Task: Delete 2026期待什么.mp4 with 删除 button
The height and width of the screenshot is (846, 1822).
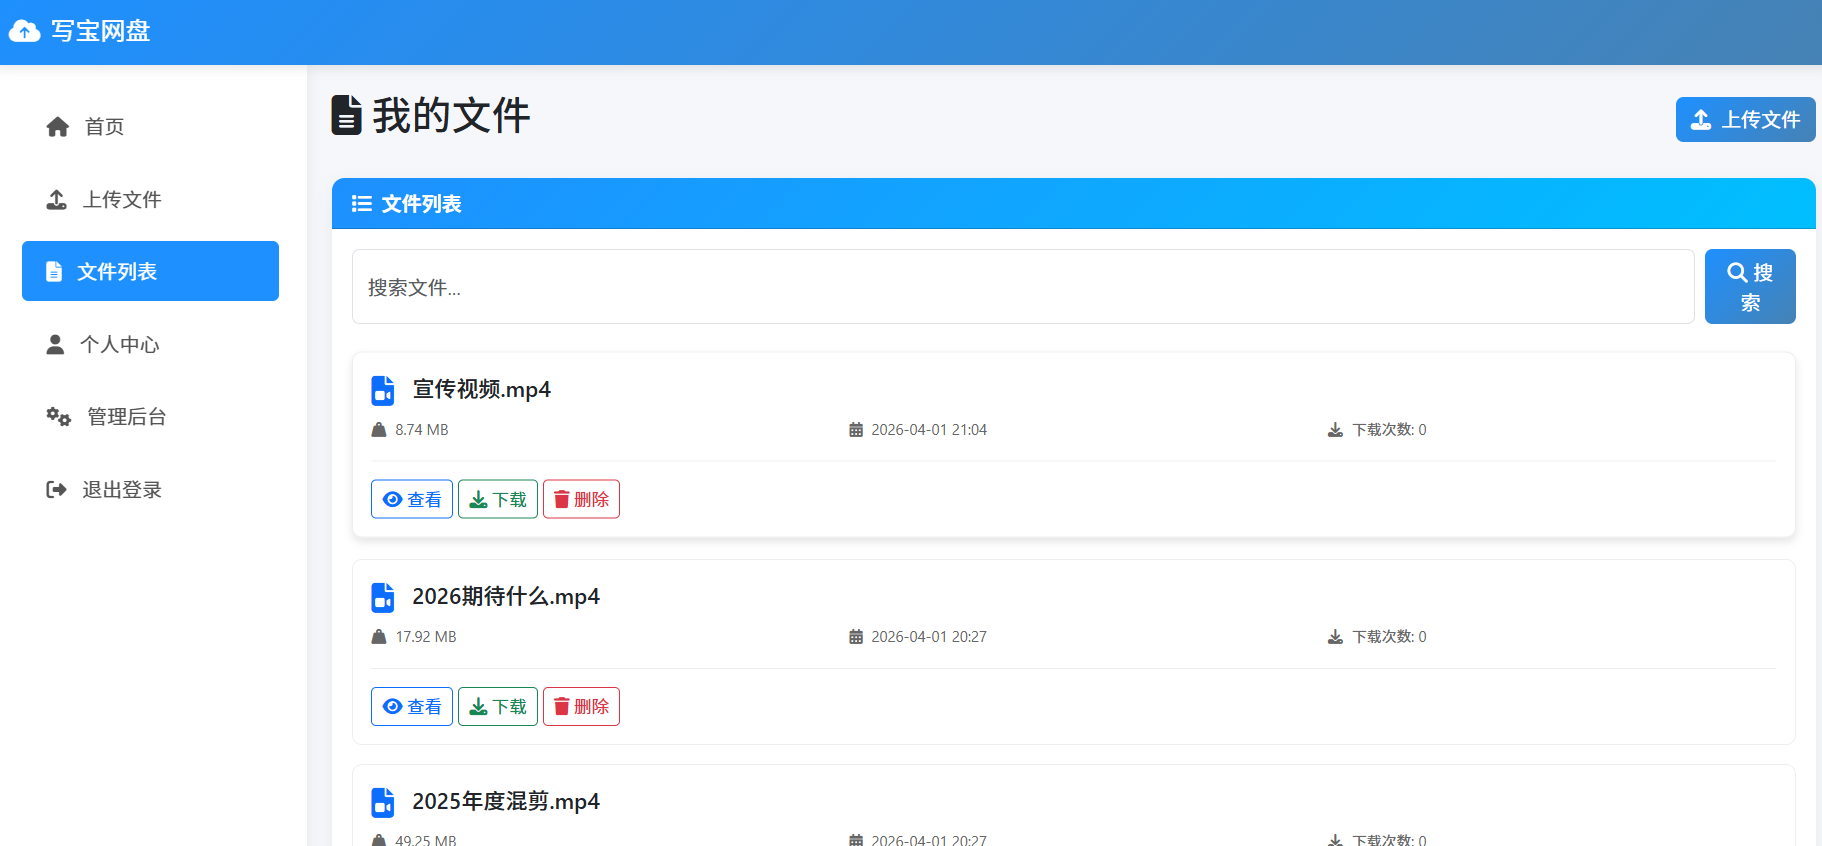Action: (x=581, y=706)
